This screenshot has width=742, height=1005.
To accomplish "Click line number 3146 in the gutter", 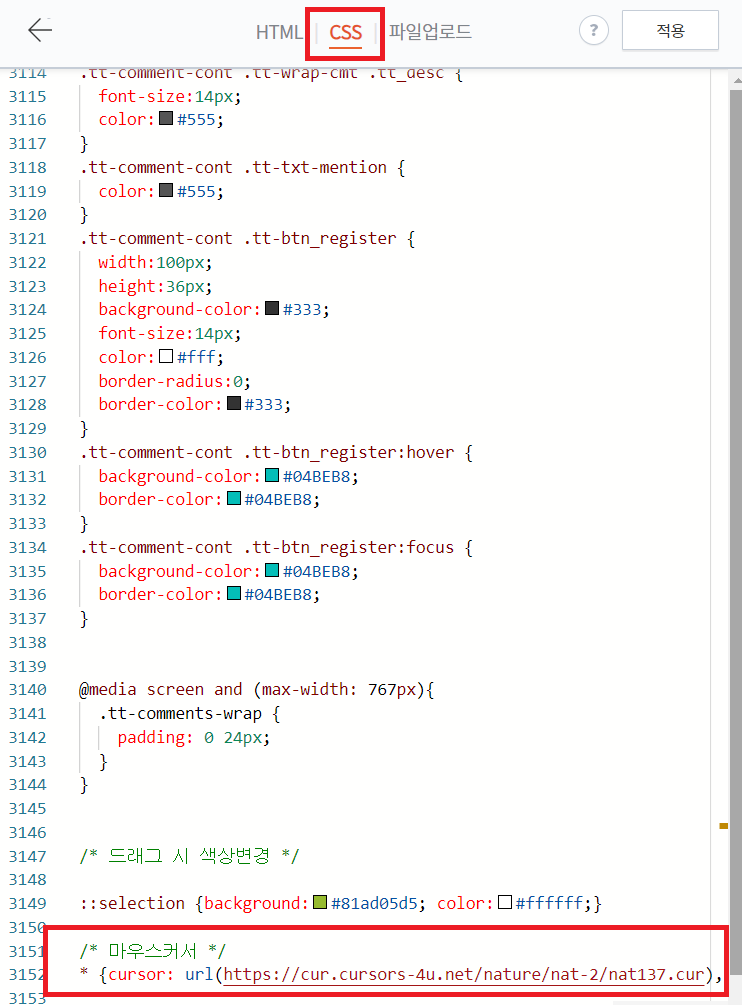I will [x=28, y=833].
